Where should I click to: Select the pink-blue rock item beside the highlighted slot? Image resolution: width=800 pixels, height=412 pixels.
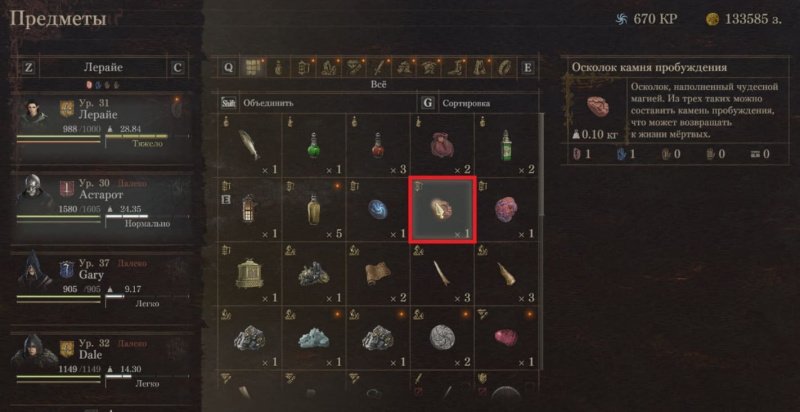pos(507,210)
